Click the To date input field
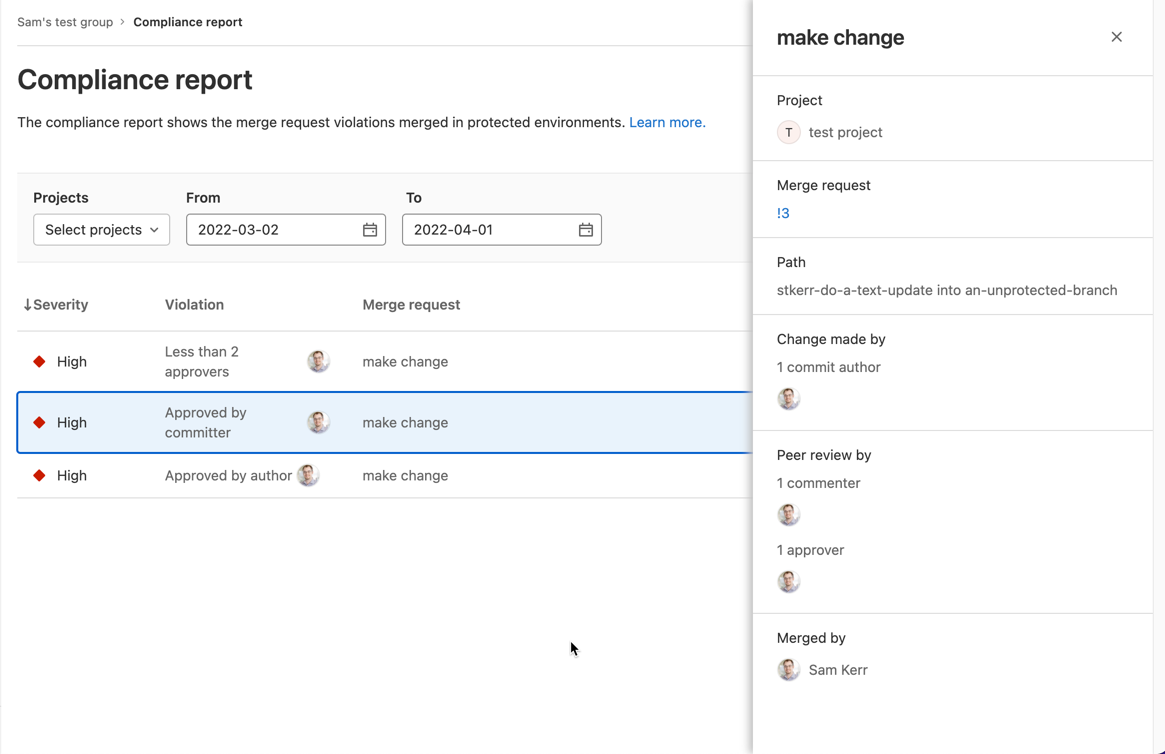The height and width of the screenshot is (754, 1165). tap(485, 229)
